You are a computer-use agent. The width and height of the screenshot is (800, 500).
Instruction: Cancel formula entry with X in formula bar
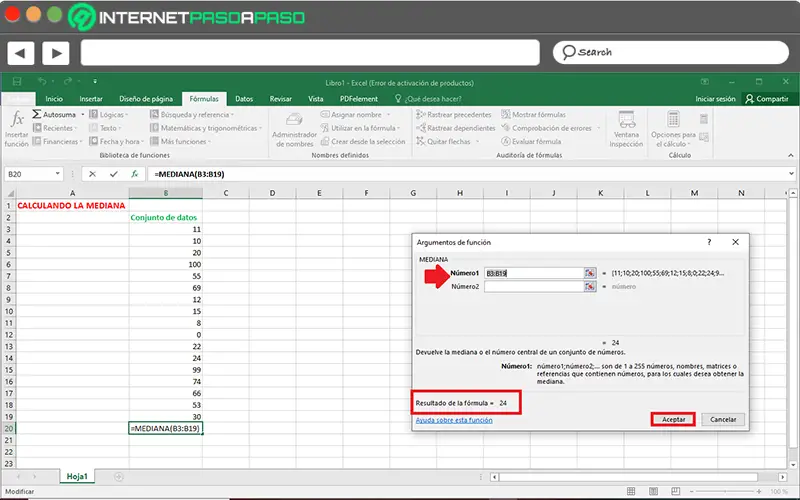click(92, 174)
